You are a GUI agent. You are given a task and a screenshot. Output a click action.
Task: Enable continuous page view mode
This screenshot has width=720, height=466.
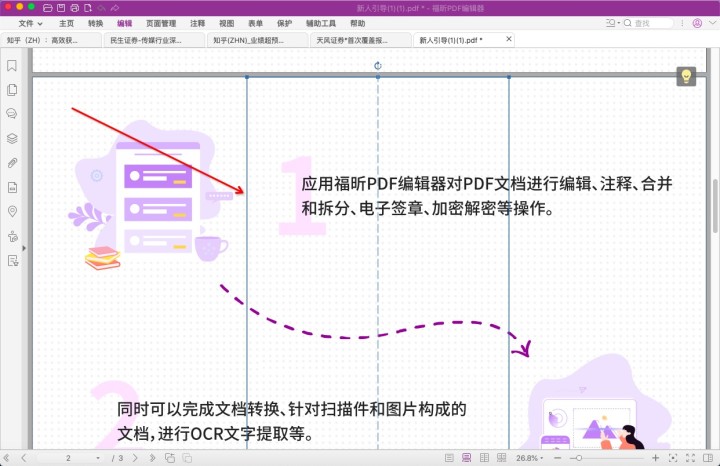pyautogui.click(x=467, y=457)
